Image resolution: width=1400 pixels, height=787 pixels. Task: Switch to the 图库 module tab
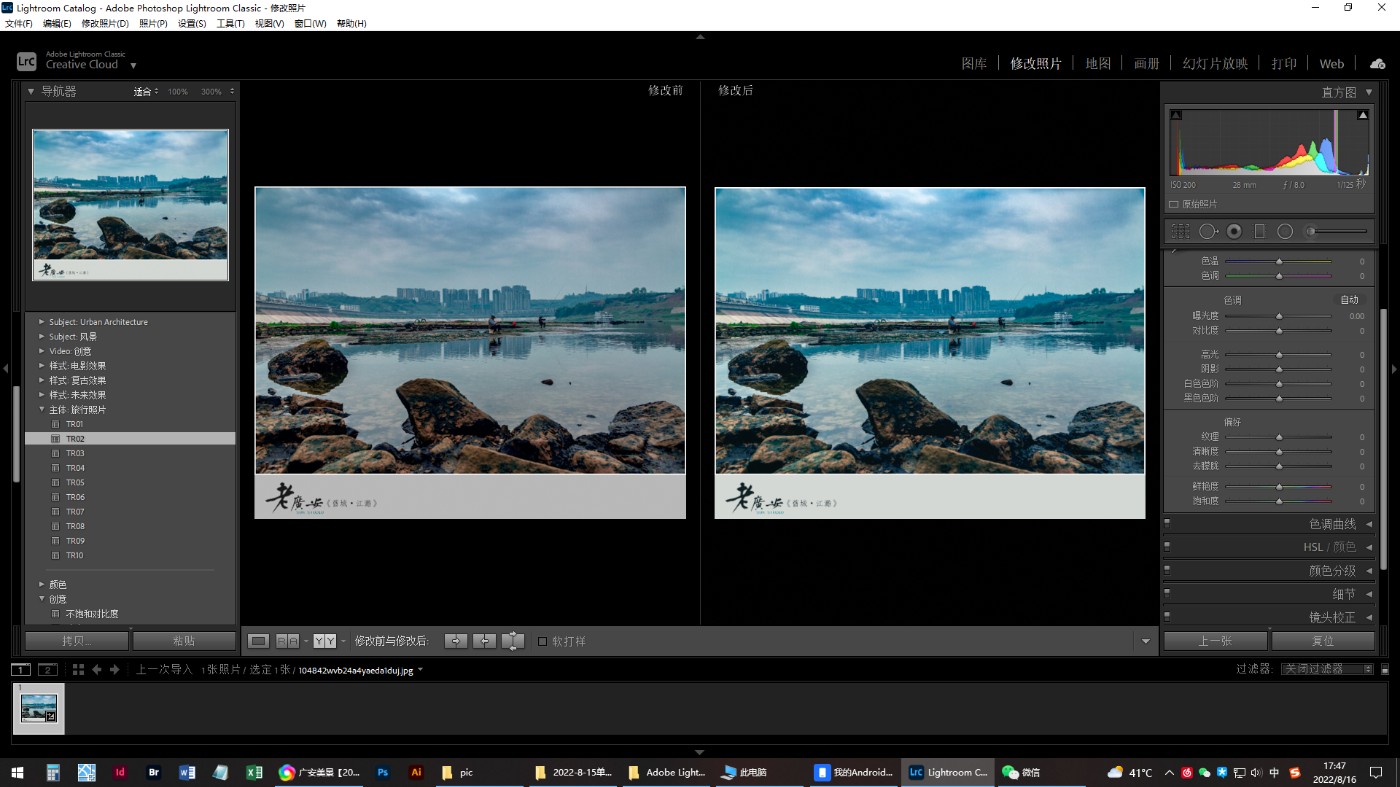[x=974, y=63]
